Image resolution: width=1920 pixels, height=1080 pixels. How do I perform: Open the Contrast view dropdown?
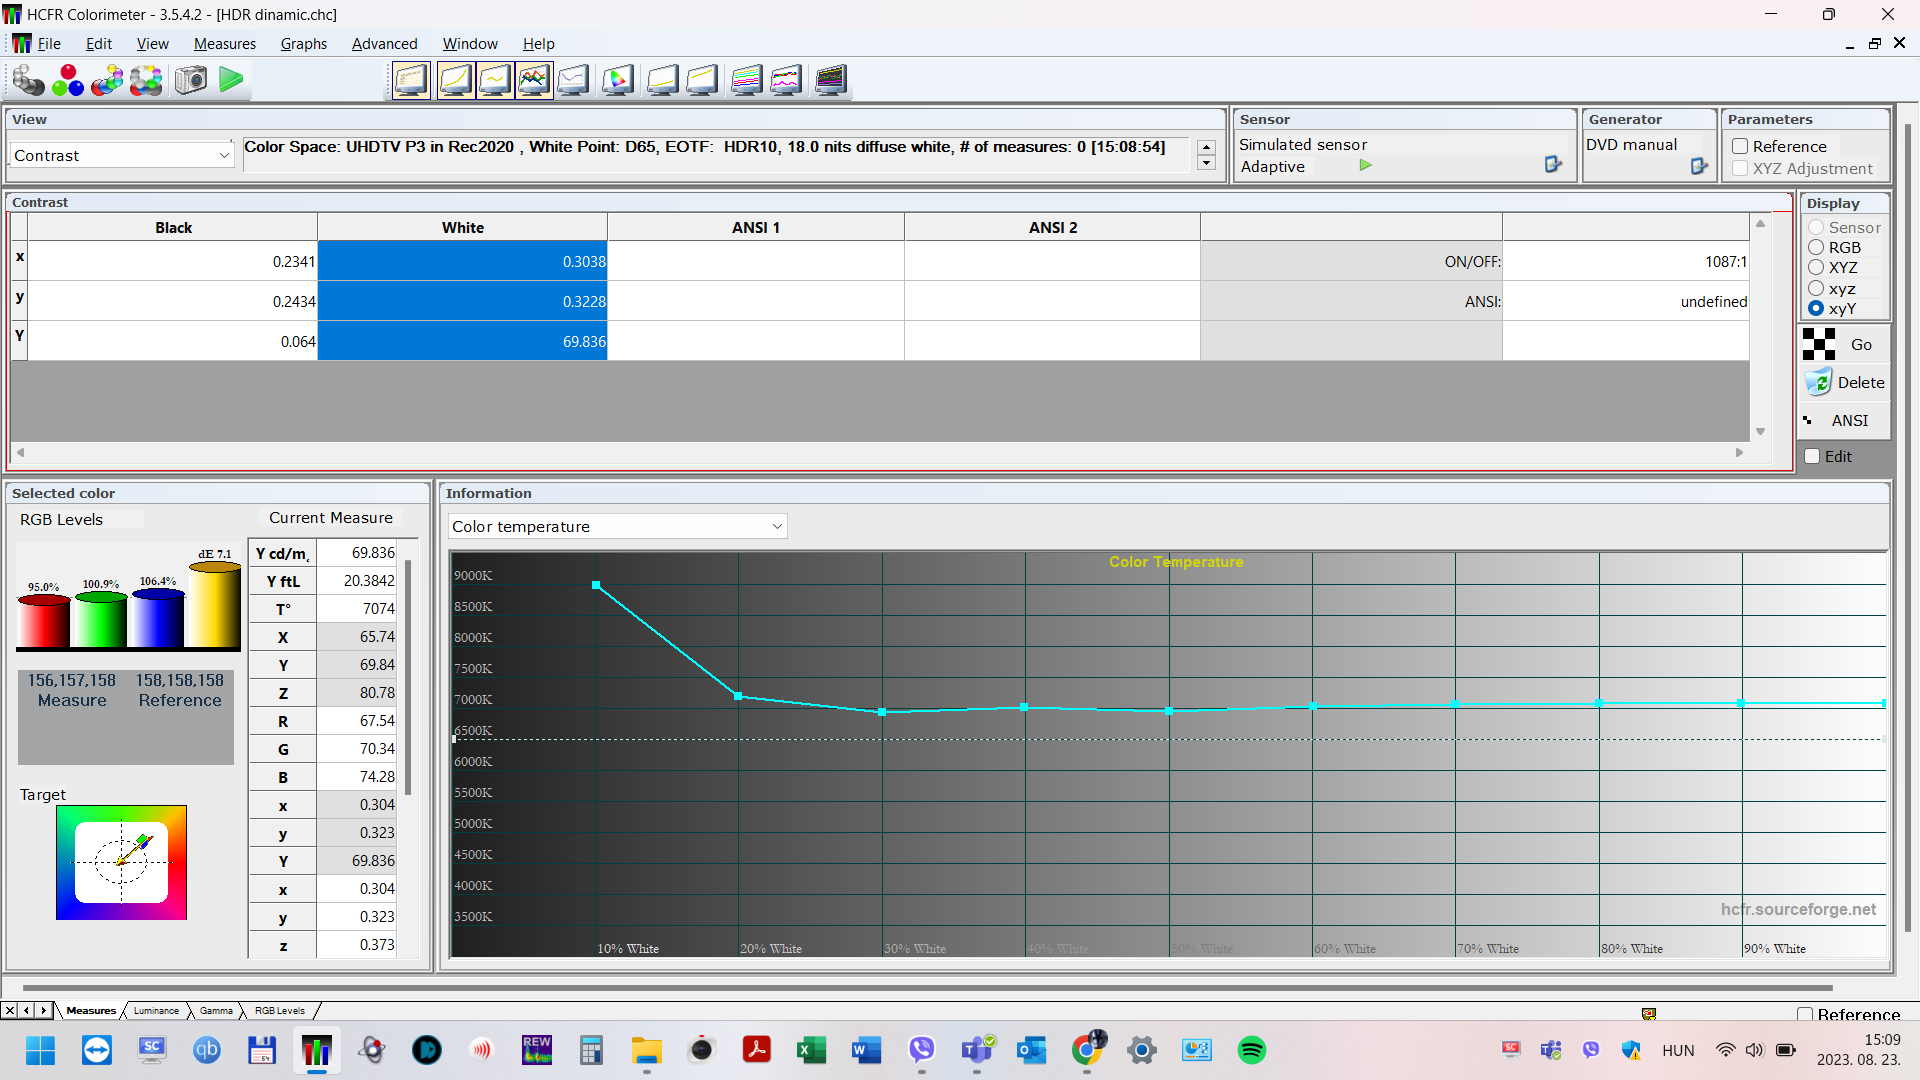[224, 156]
